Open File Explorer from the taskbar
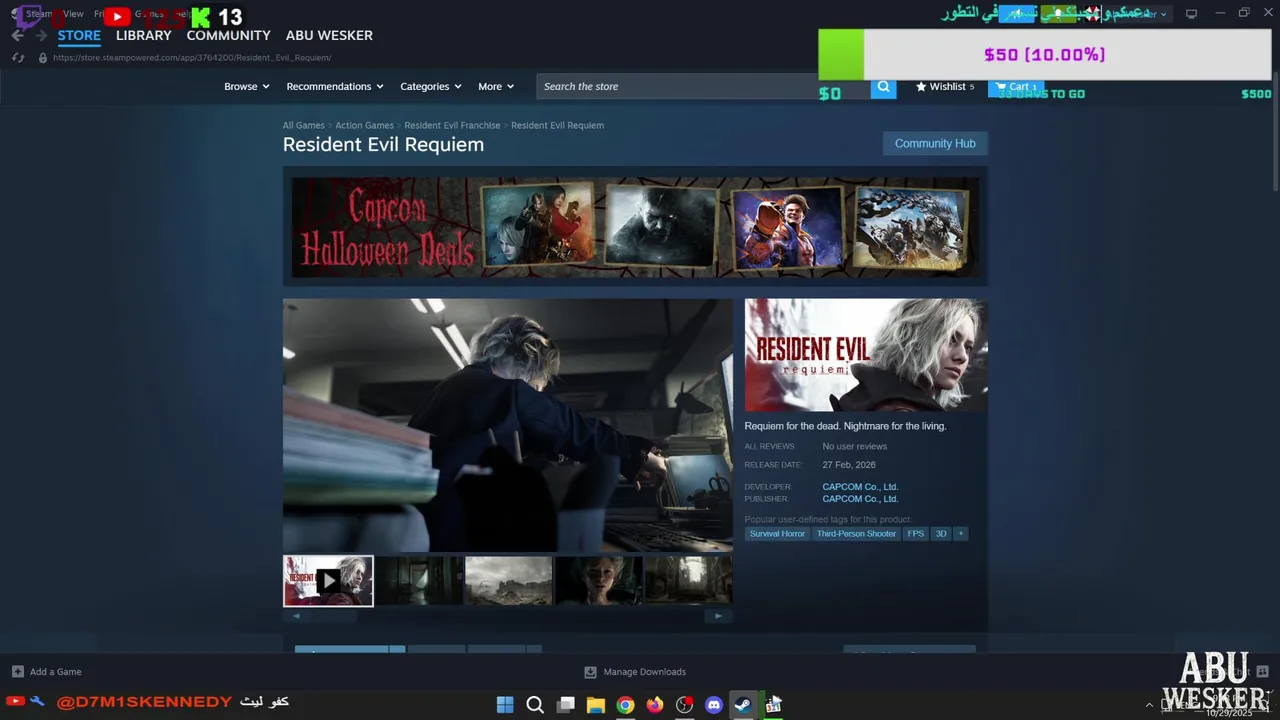This screenshot has width=1280, height=720. 595,705
